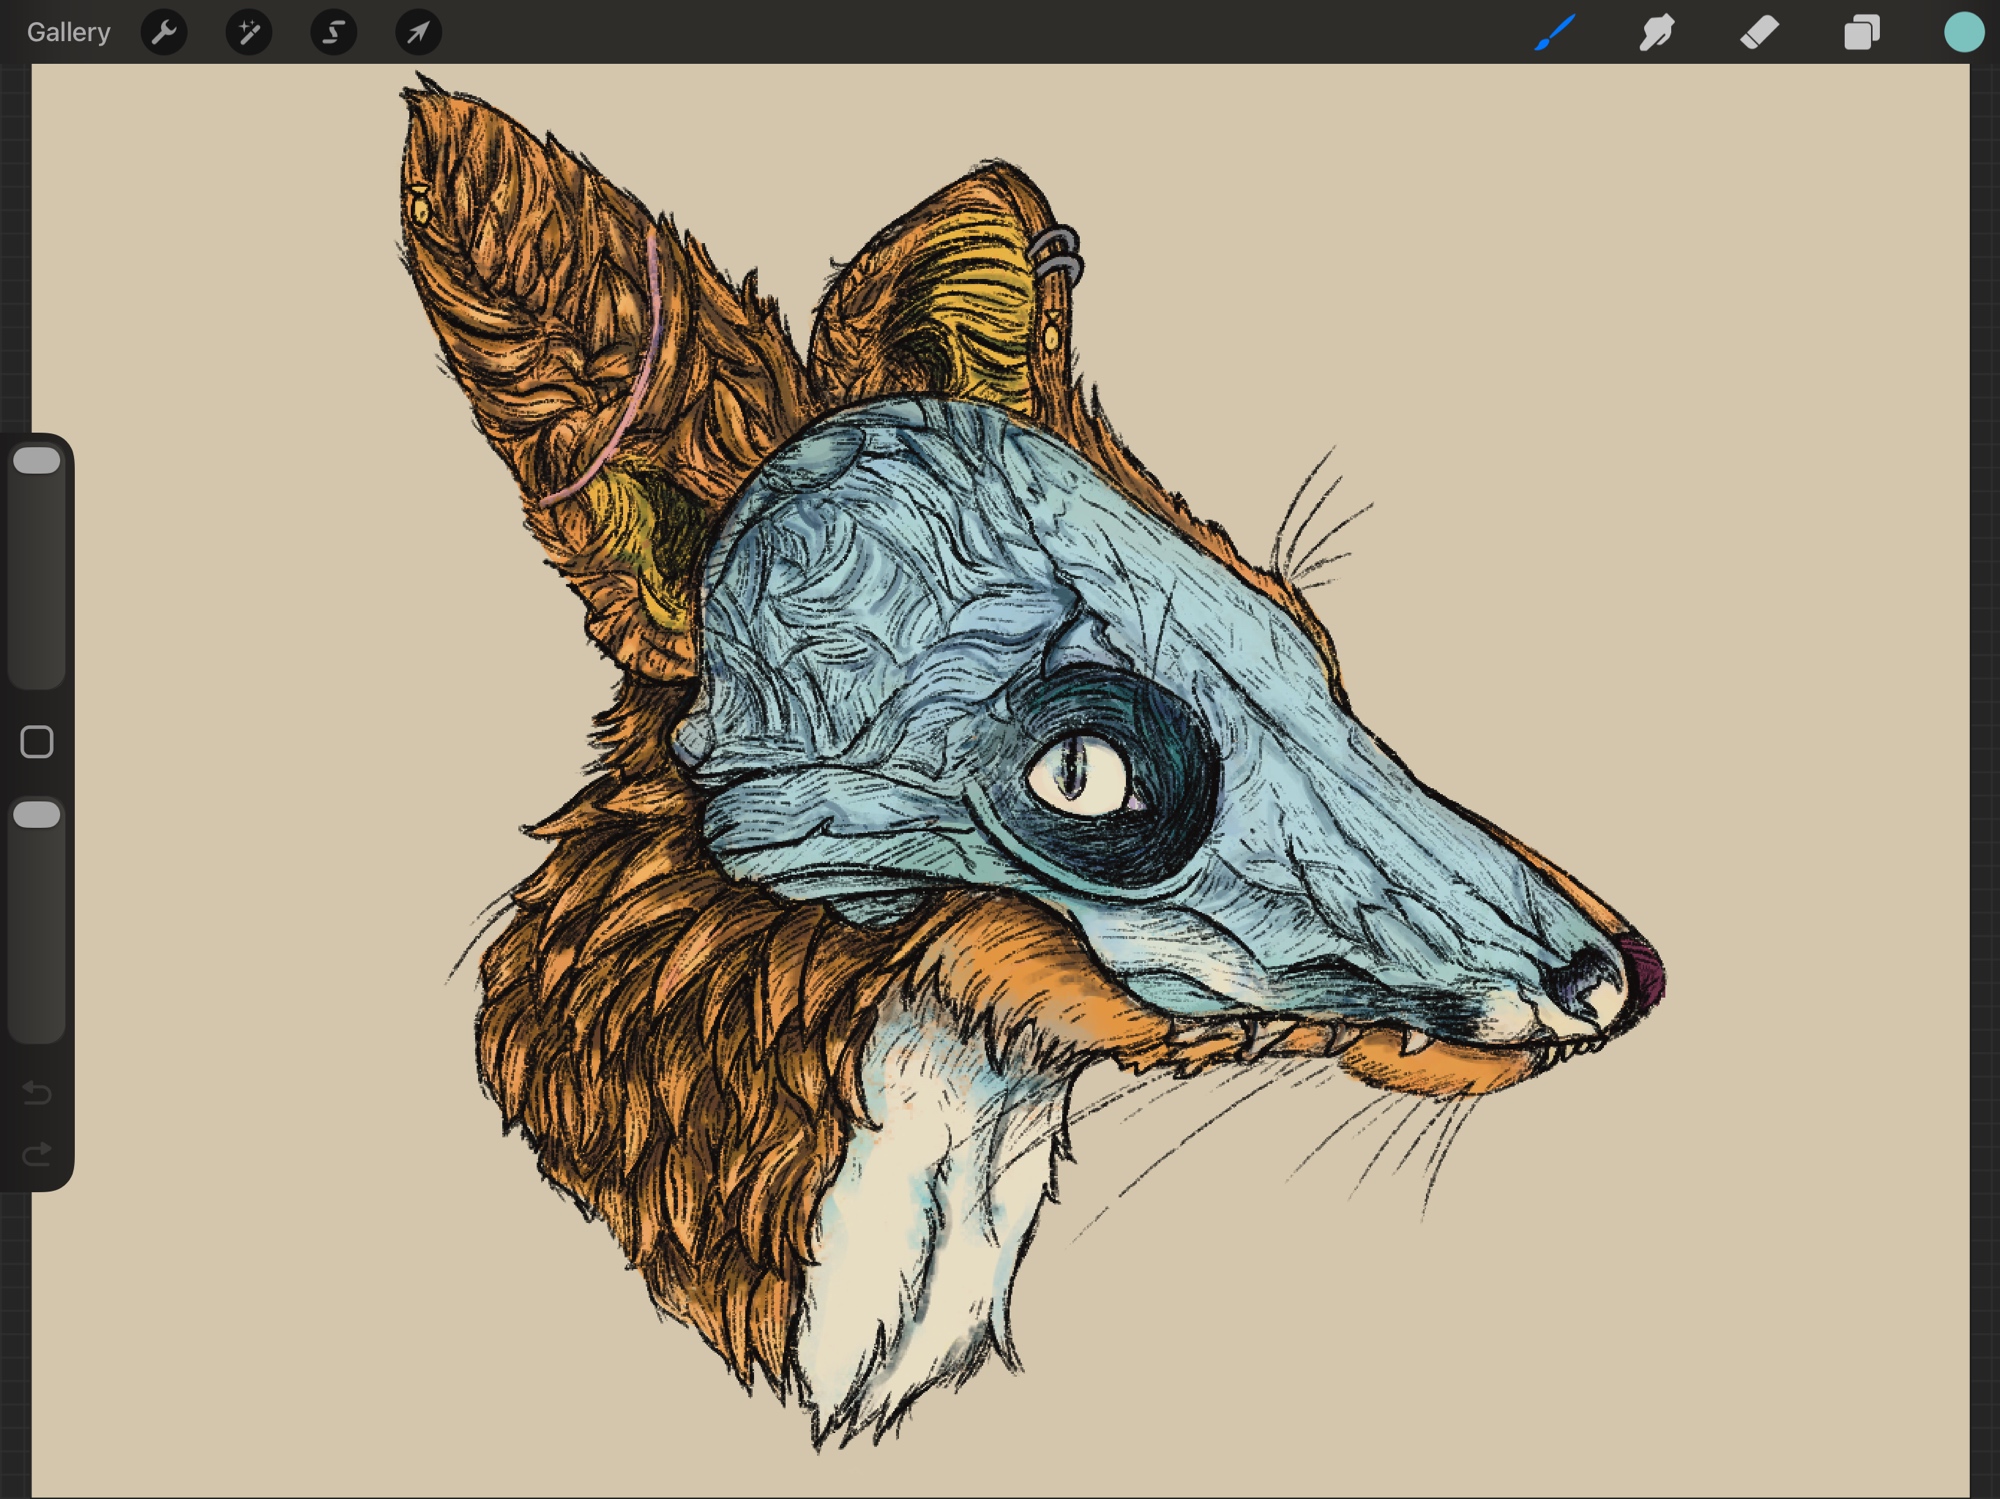
Task: Select the Paint brush tool
Action: (x=1555, y=32)
